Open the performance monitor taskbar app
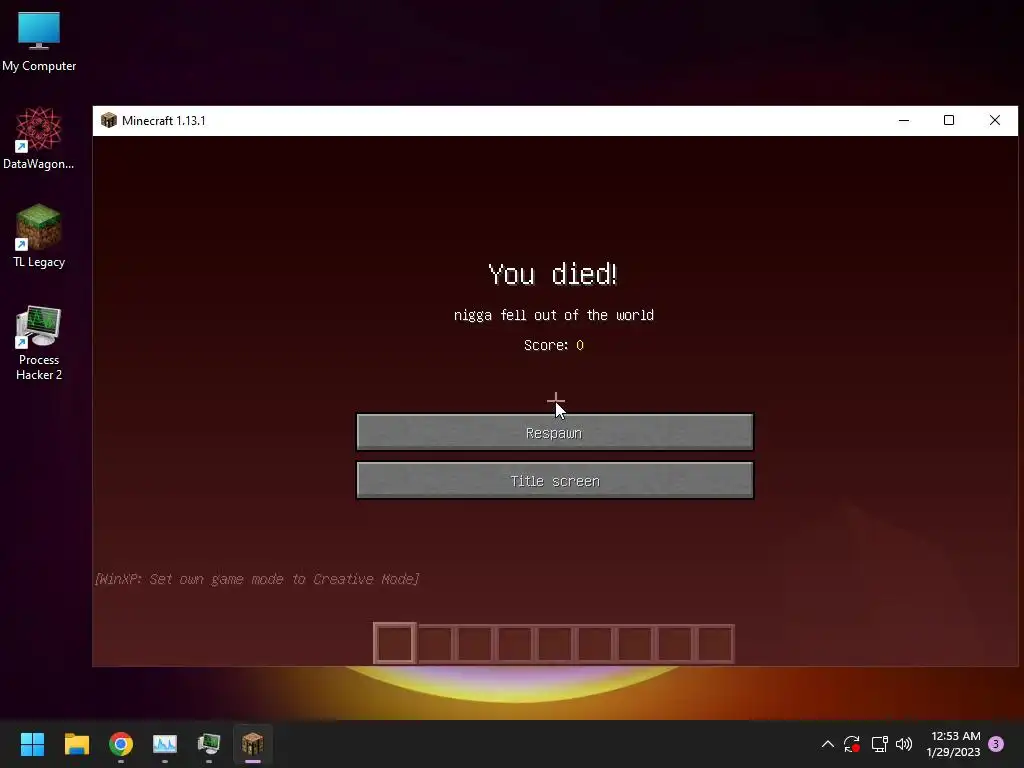The image size is (1024, 768). [165, 744]
